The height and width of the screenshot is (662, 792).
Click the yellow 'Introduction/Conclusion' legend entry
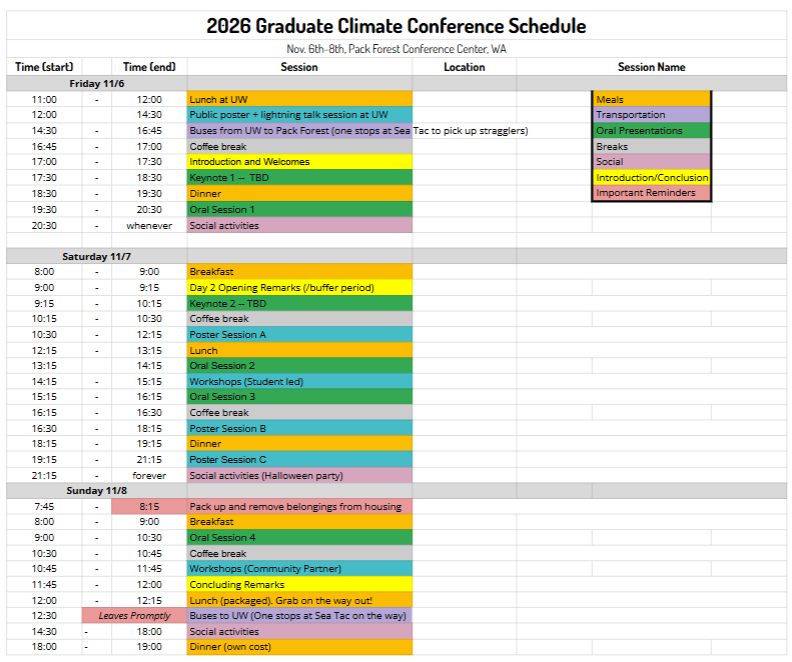pyautogui.click(x=651, y=177)
